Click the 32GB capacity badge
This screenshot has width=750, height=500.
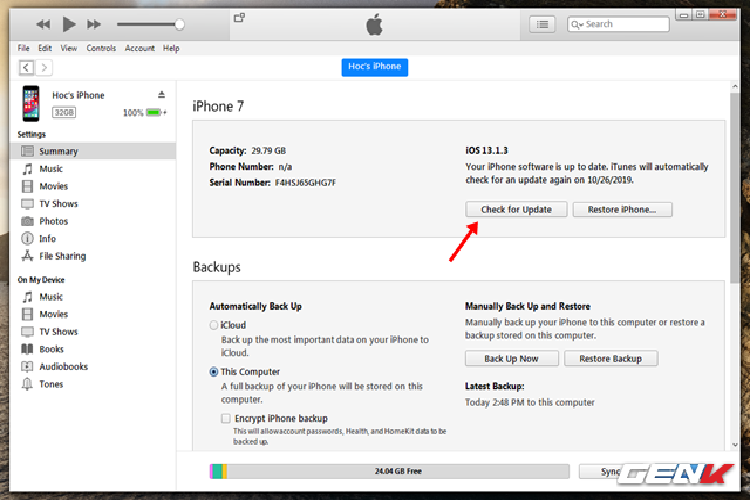(x=64, y=112)
